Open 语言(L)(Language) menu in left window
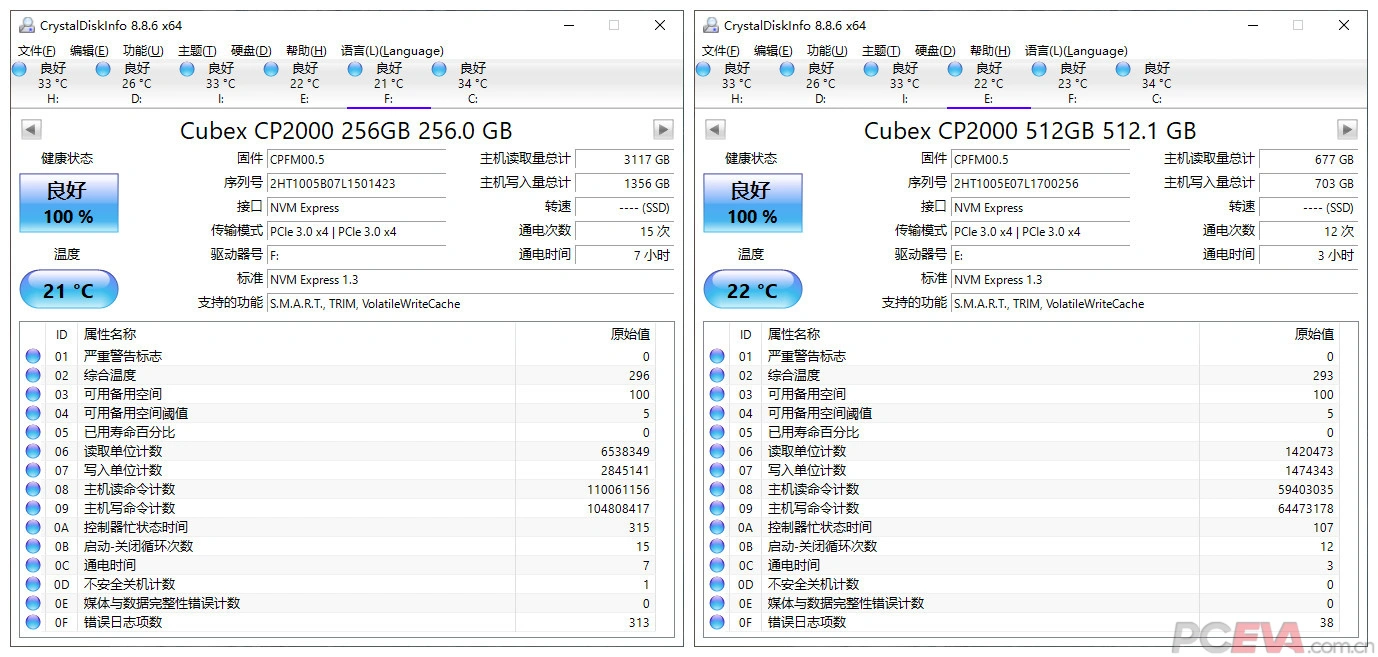Screen dimensions: 1378x657 click(392, 51)
